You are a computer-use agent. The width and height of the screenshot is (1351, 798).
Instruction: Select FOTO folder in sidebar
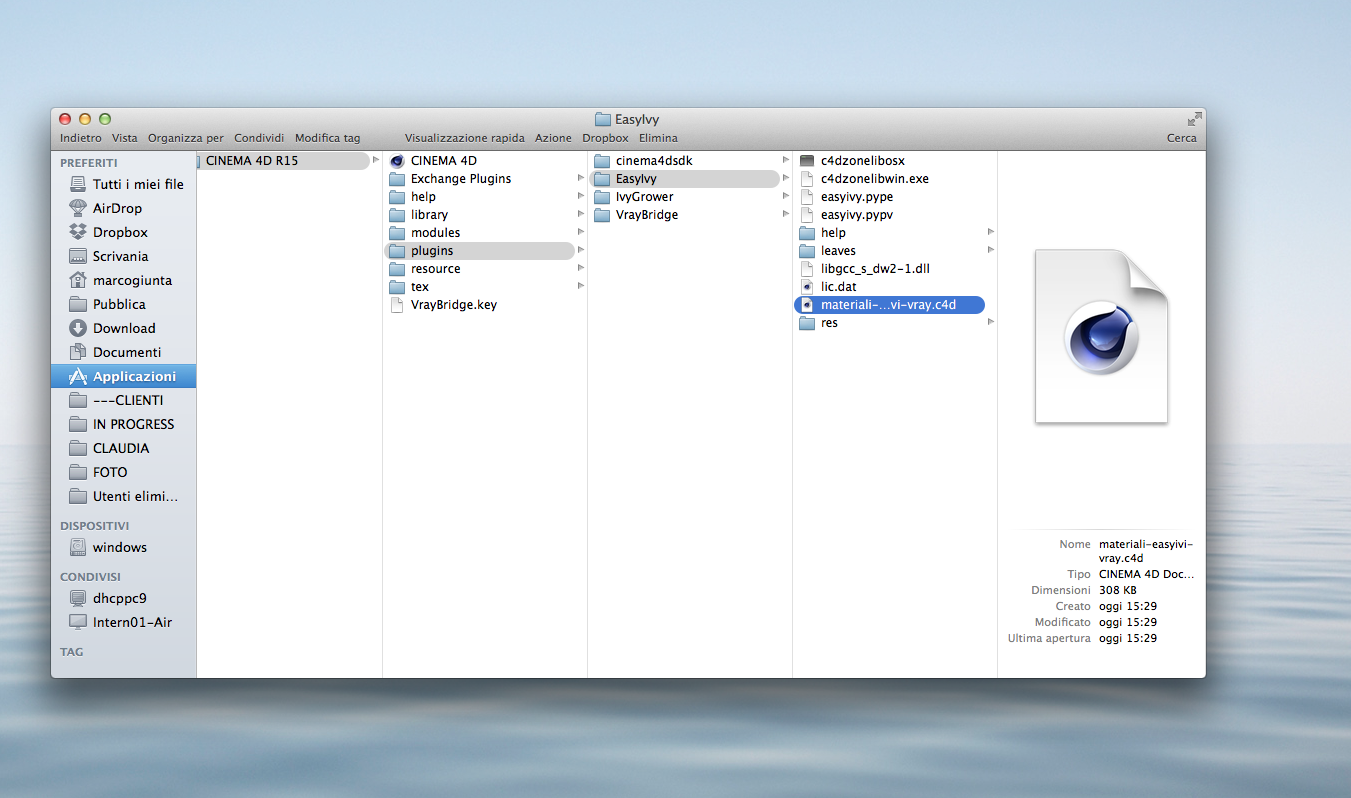(124, 472)
